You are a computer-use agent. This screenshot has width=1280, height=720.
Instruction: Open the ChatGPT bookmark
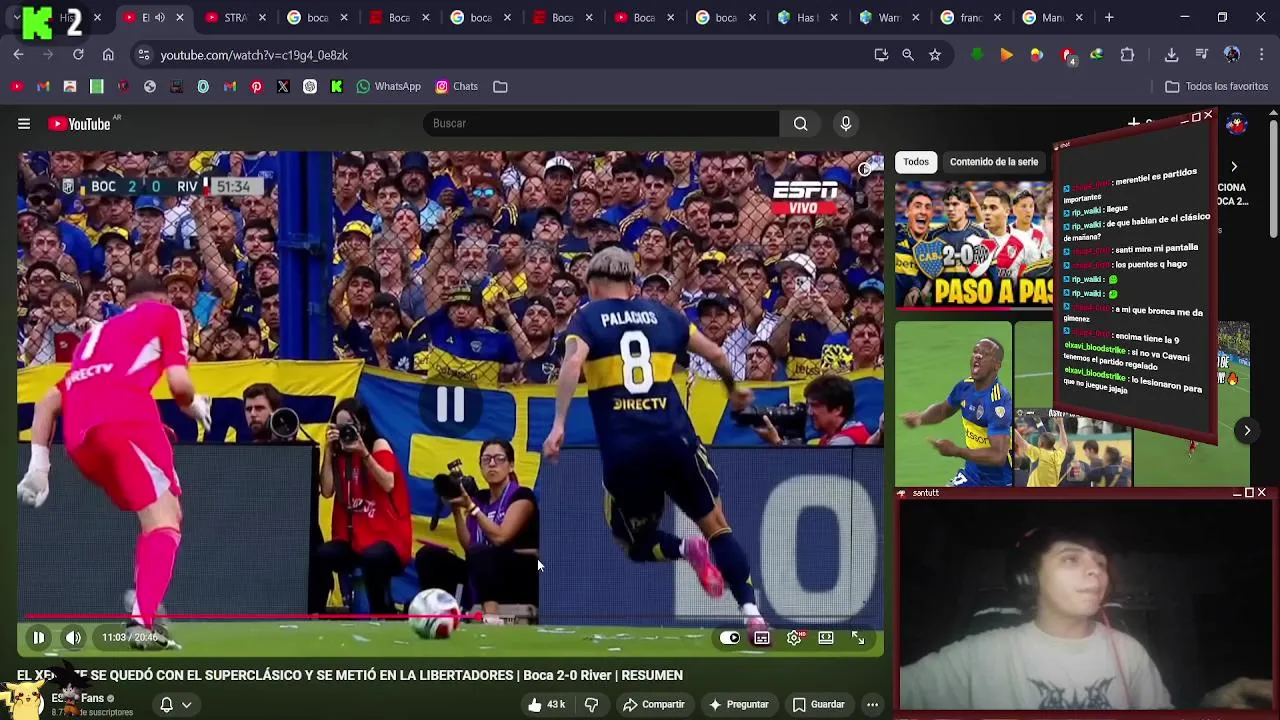310,86
